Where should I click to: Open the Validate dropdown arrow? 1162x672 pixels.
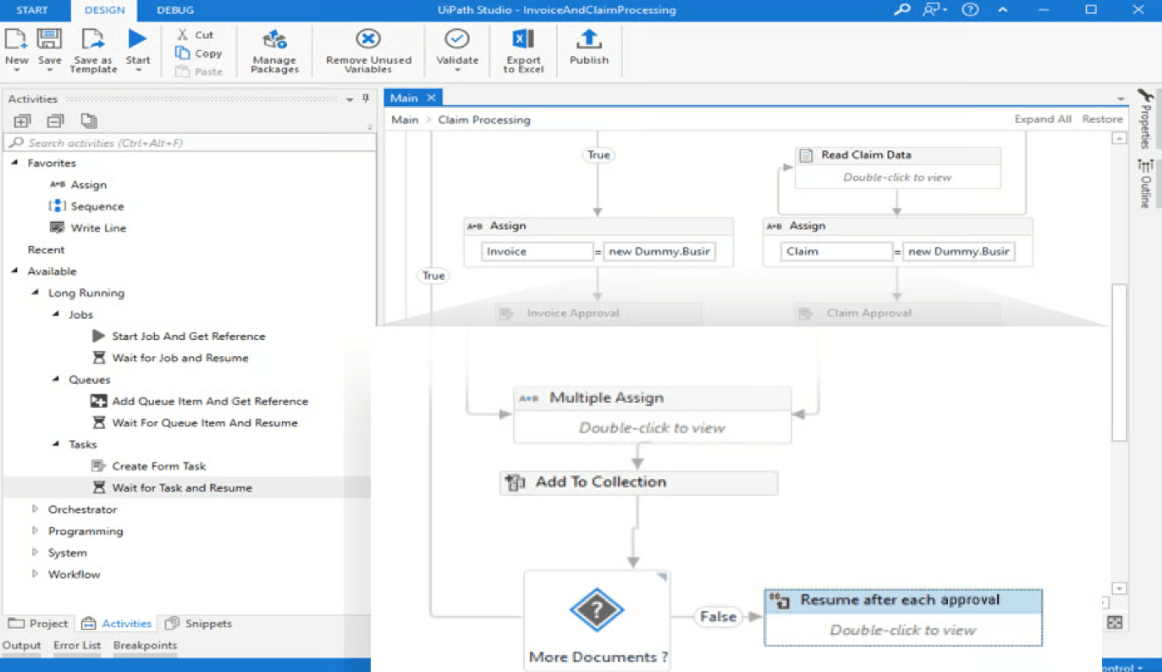point(456,71)
